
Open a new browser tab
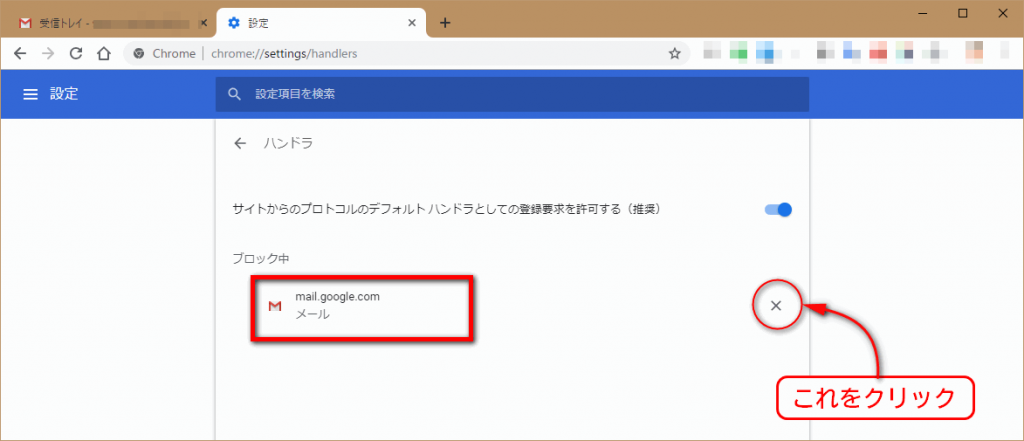[445, 22]
